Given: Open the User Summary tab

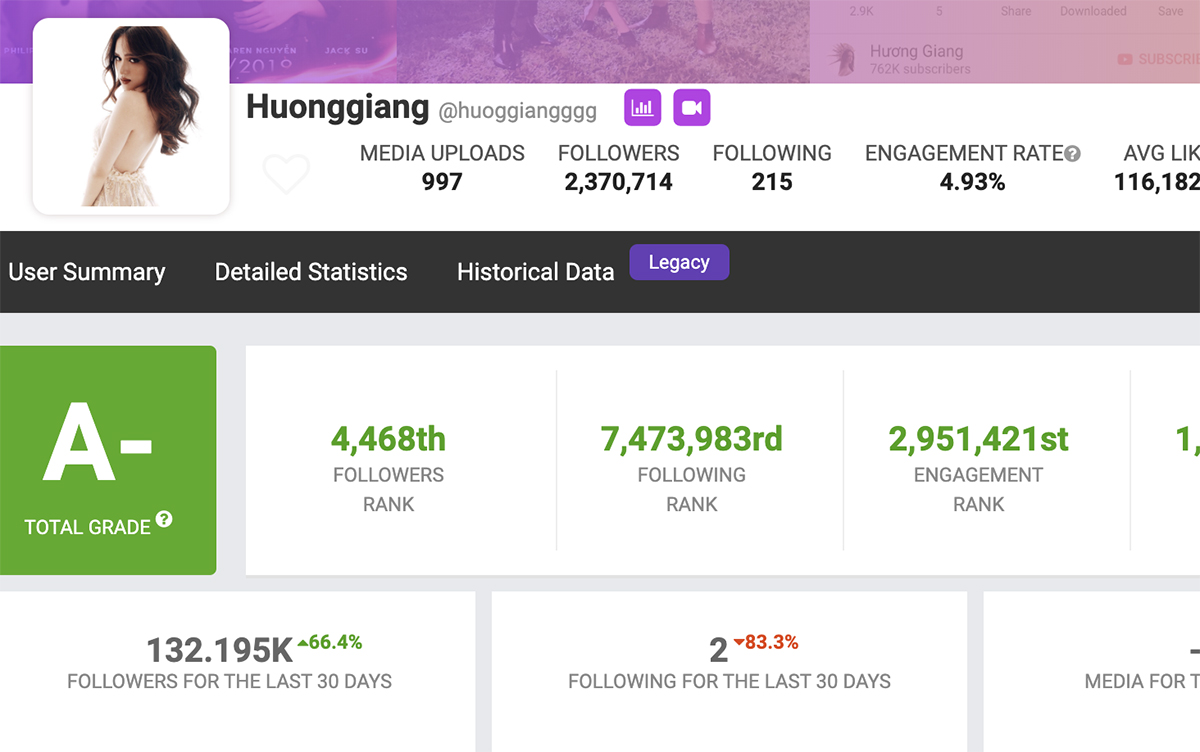Looking at the screenshot, I should (86, 272).
